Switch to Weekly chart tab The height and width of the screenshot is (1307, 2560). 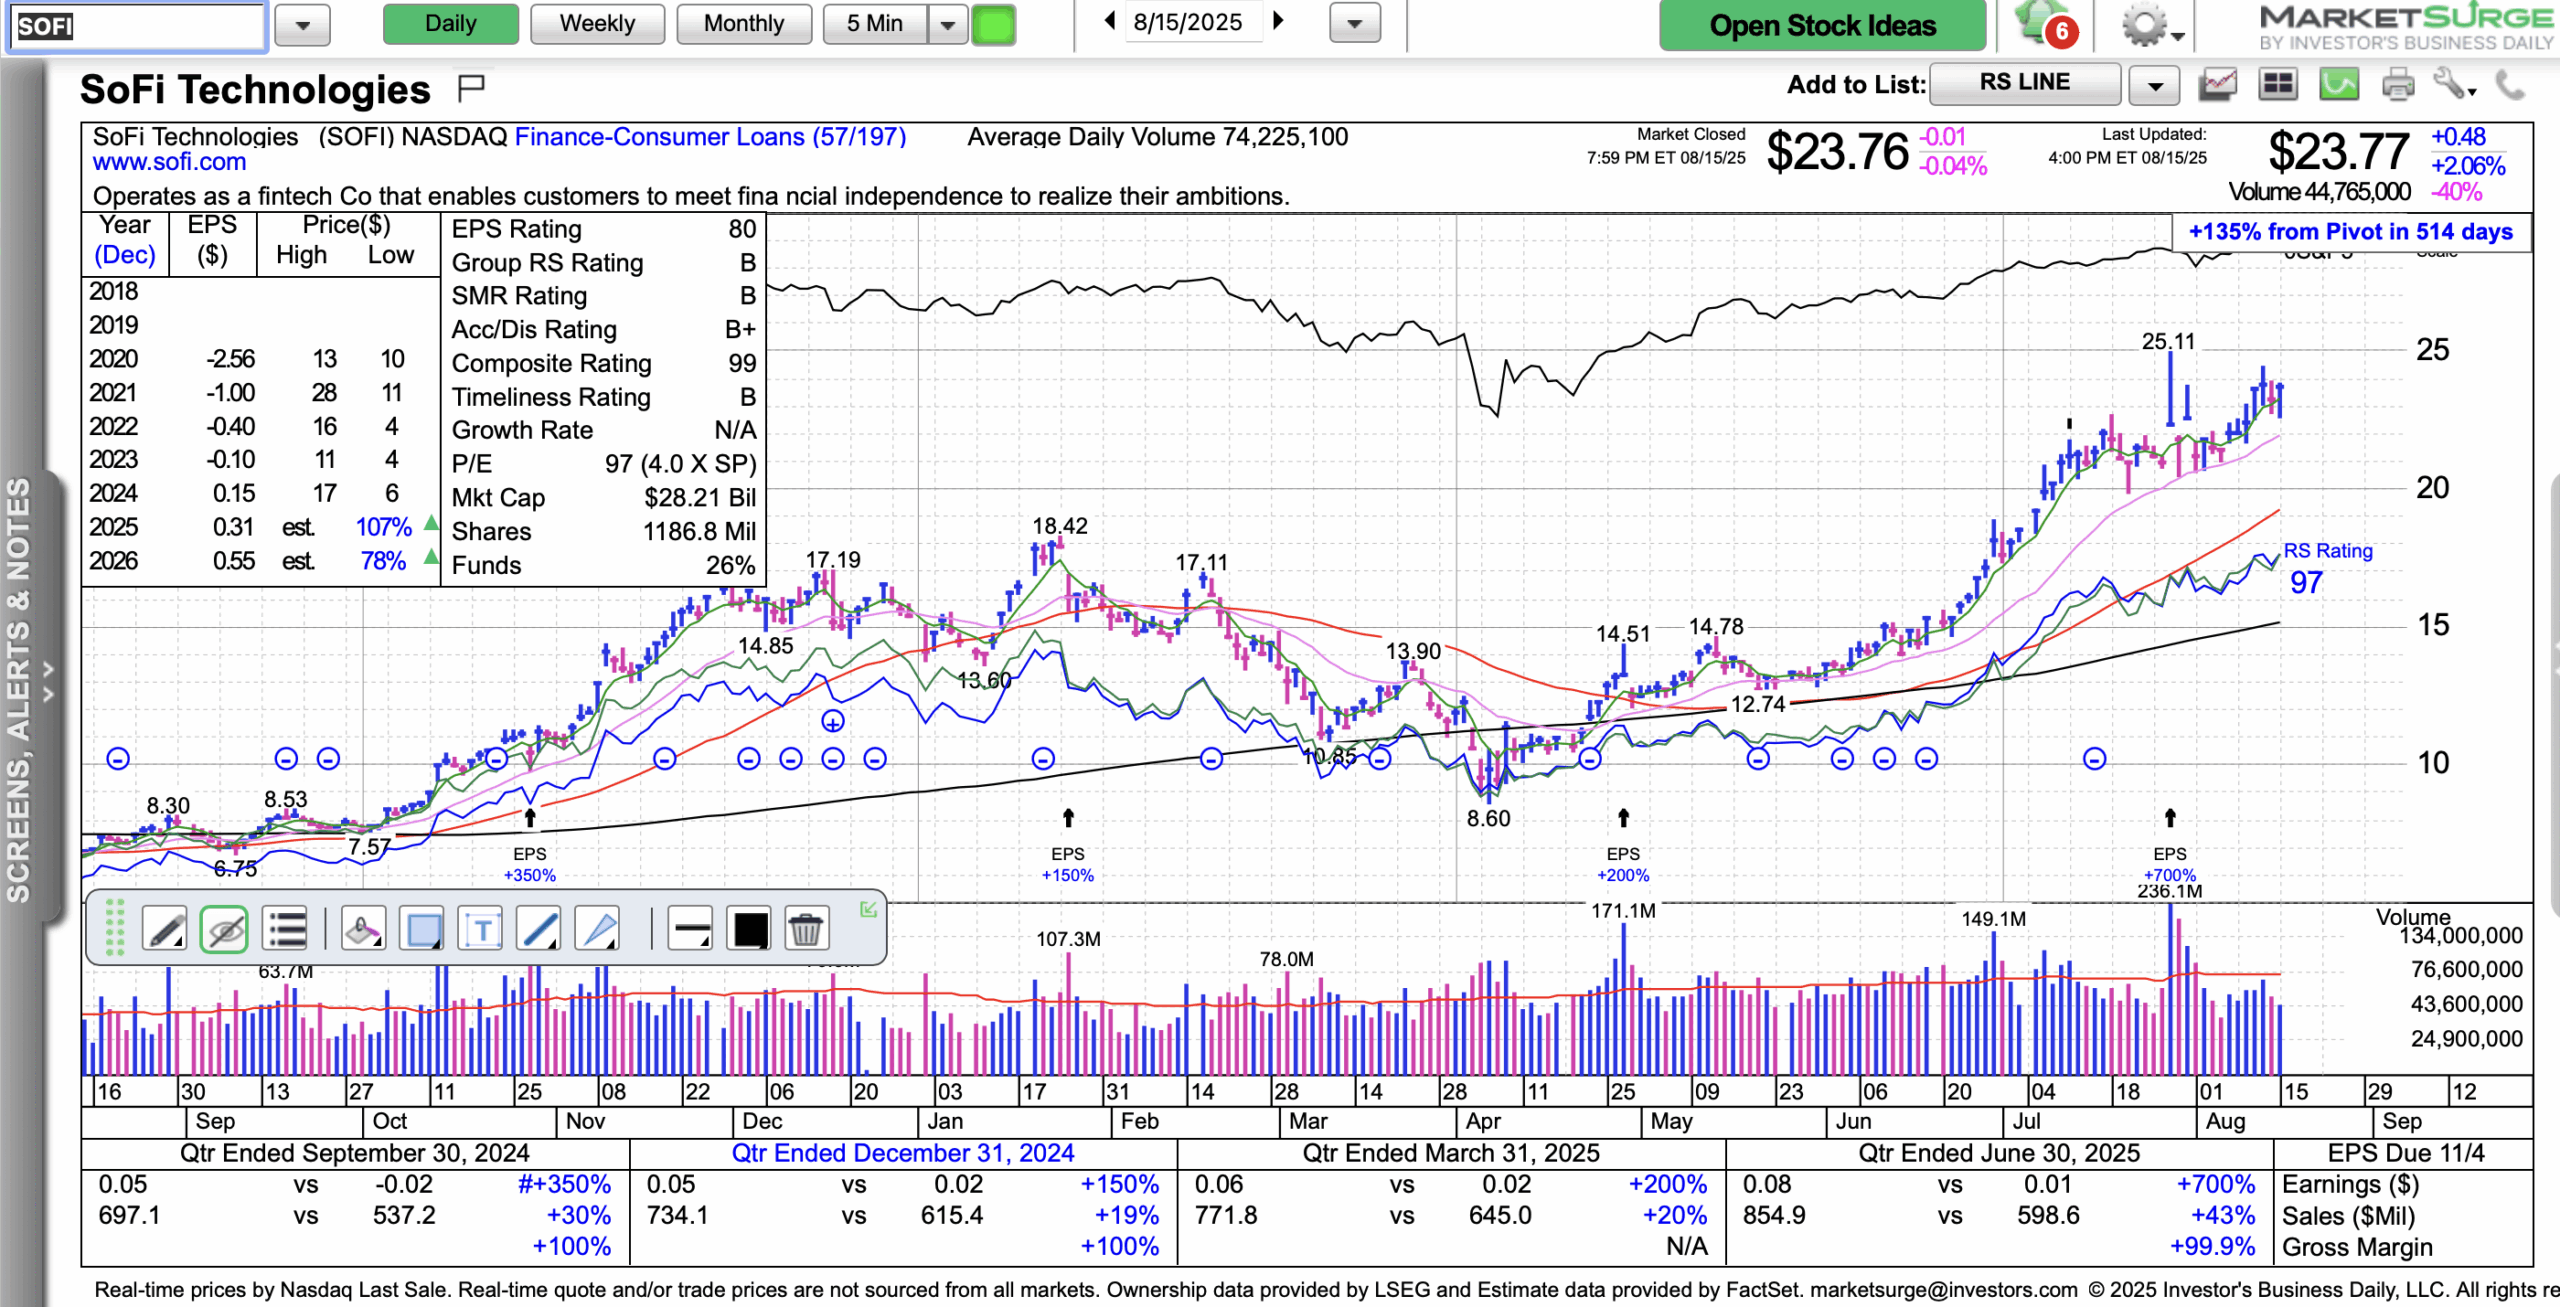597,24
